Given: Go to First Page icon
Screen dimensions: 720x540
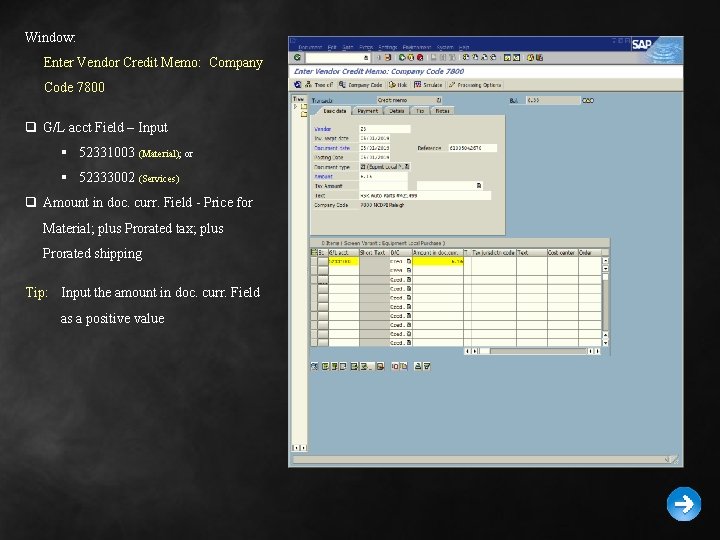Looking at the screenshot, I should 466,57.
